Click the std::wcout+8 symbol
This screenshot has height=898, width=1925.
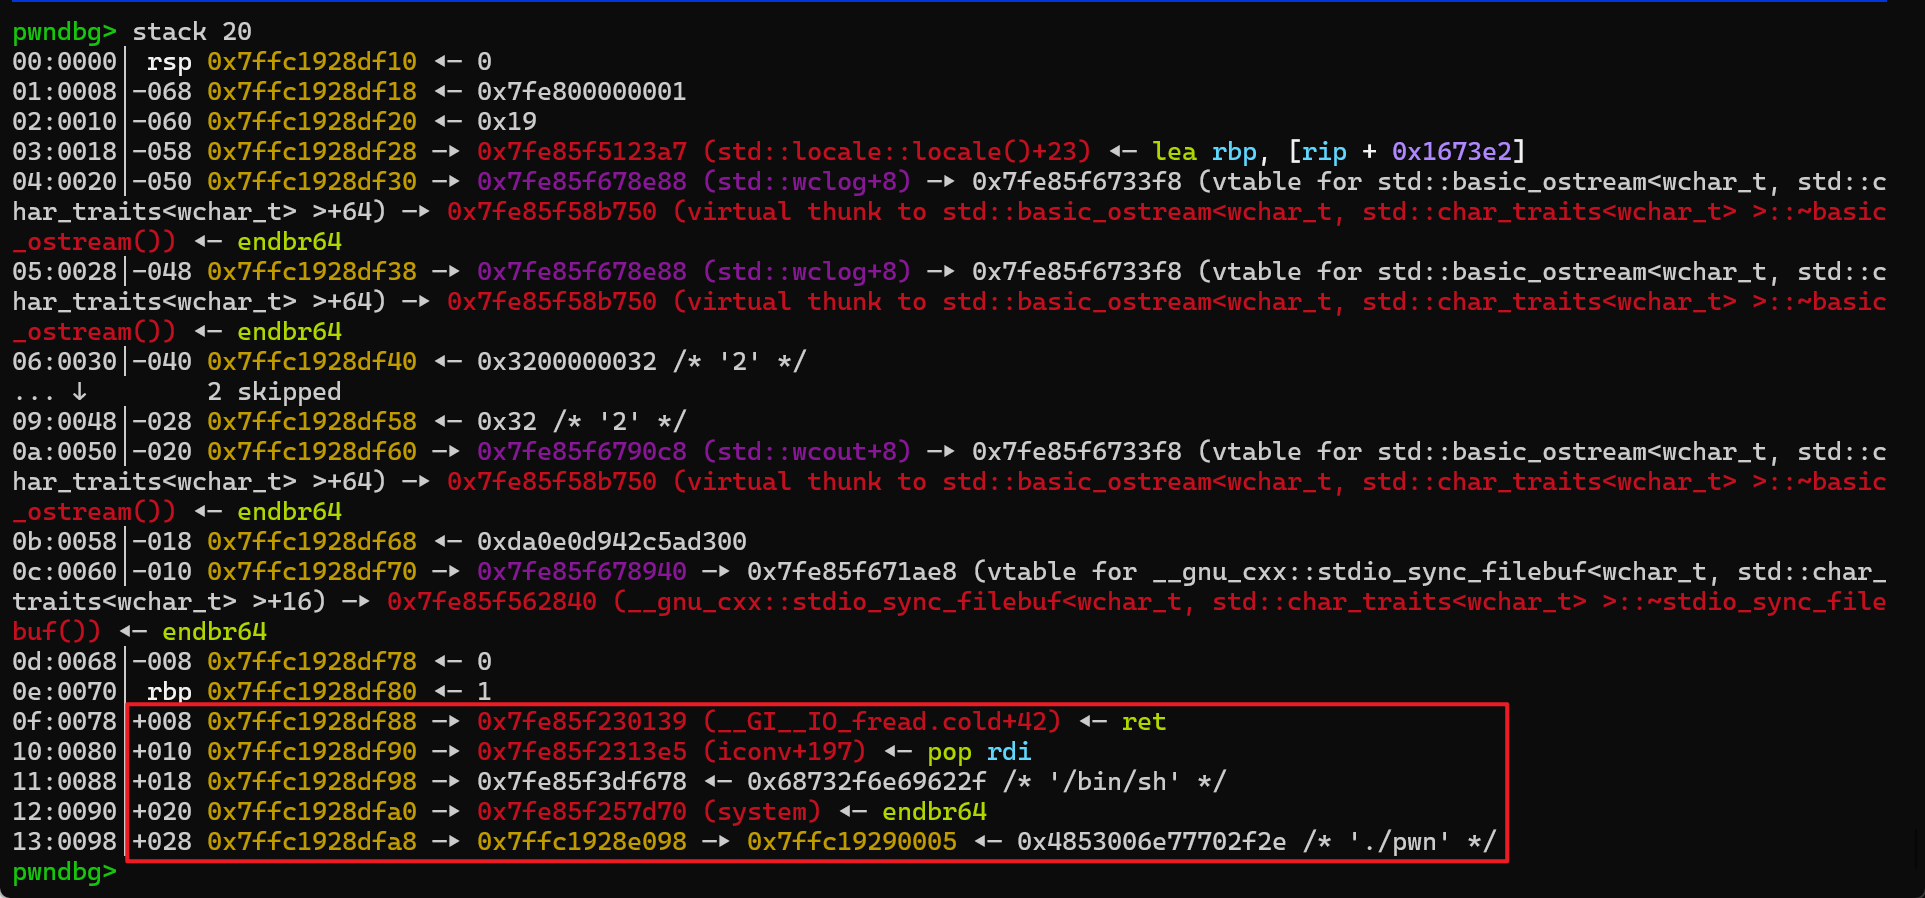(807, 452)
